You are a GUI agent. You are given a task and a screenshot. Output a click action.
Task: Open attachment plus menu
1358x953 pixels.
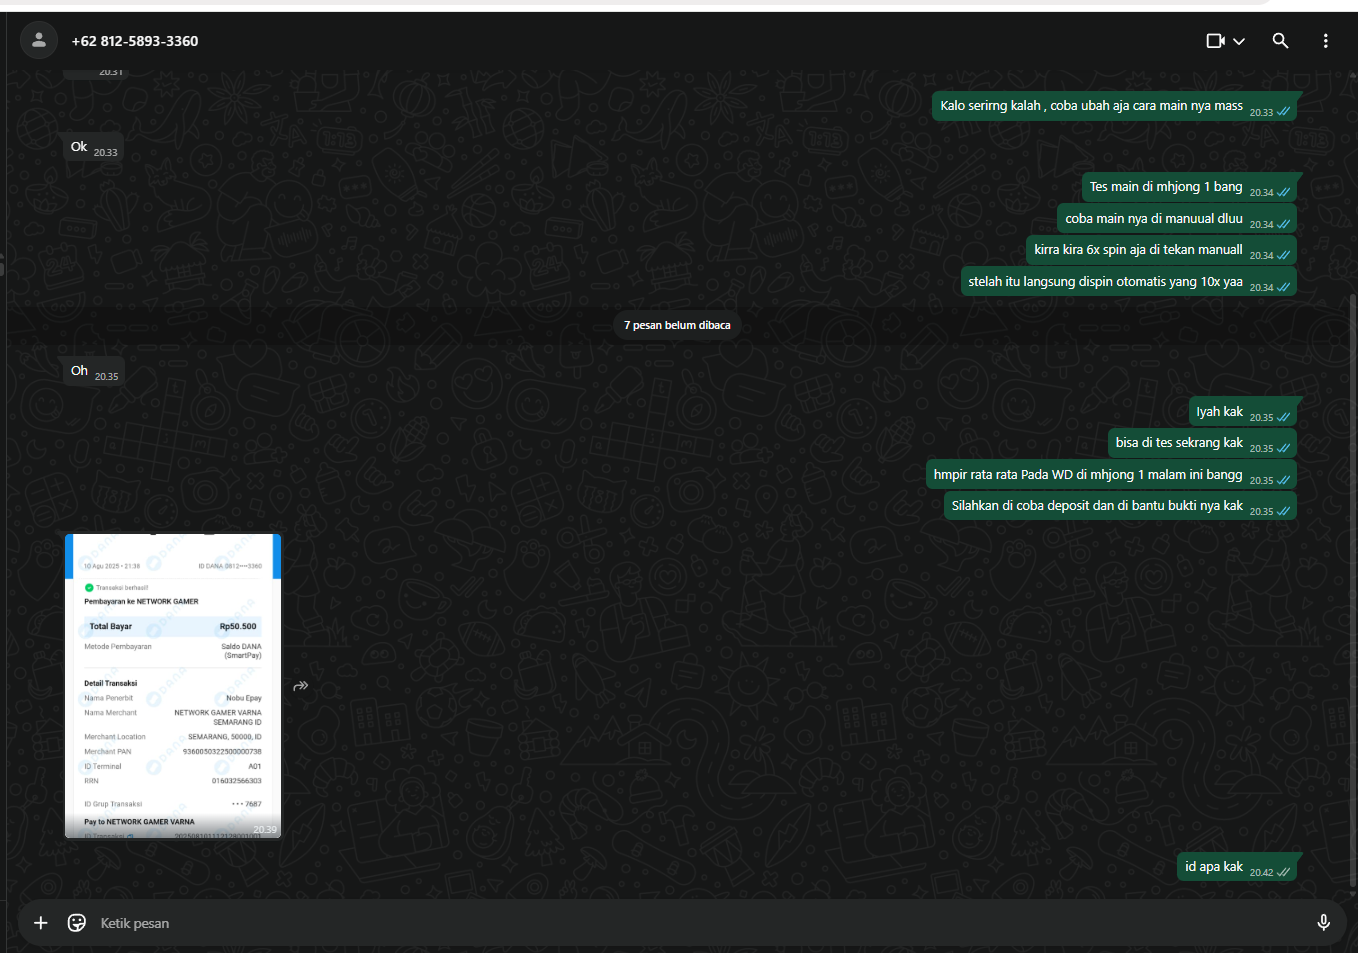tap(41, 923)
